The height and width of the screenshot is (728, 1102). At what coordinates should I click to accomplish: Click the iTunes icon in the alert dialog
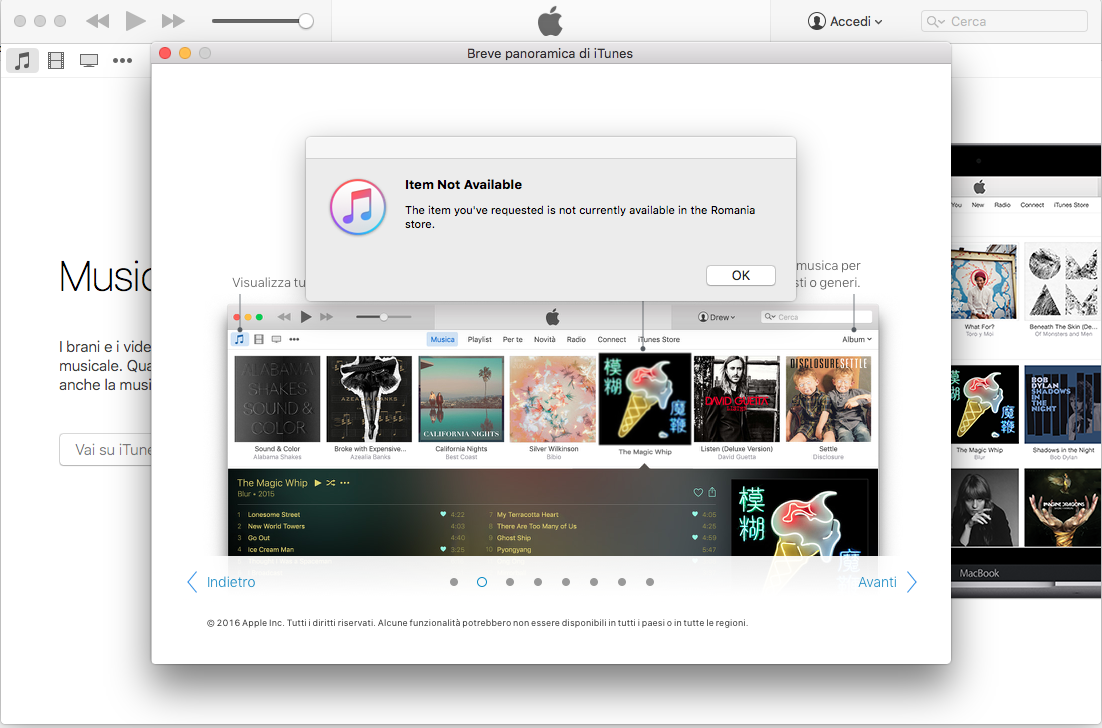(358, 207)
